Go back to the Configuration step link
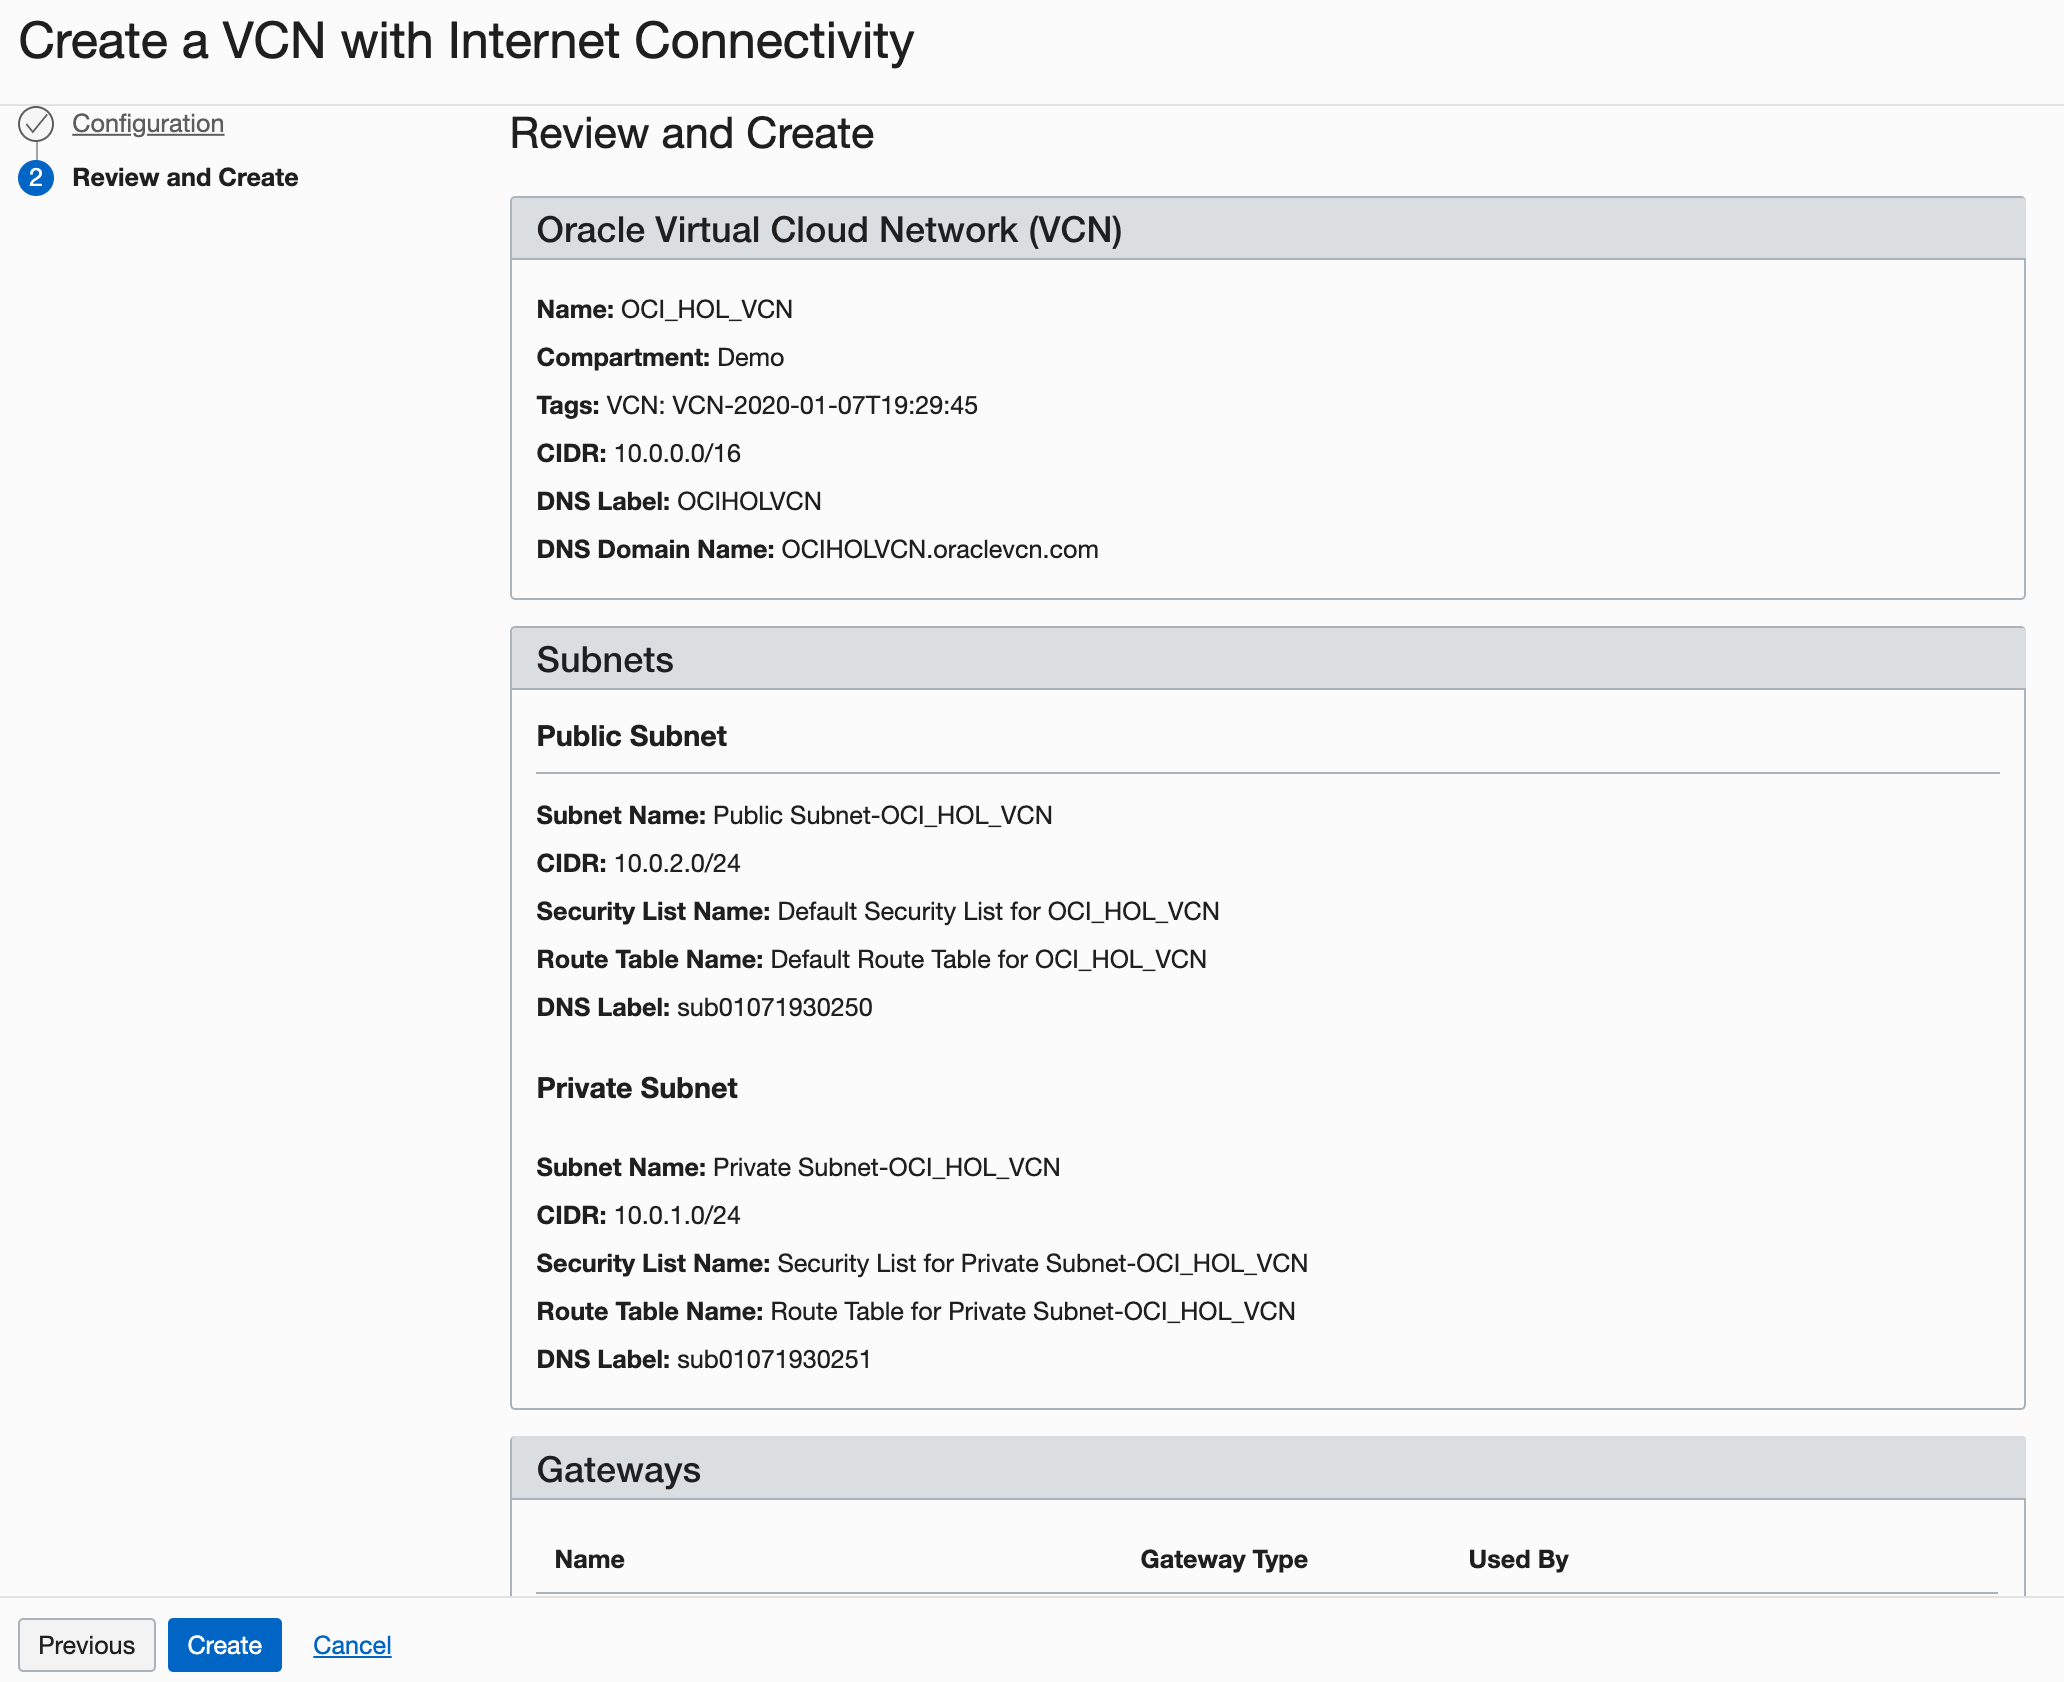Screen dimensions: 2064x1682 pyautogui.click(x=148, y=124)
